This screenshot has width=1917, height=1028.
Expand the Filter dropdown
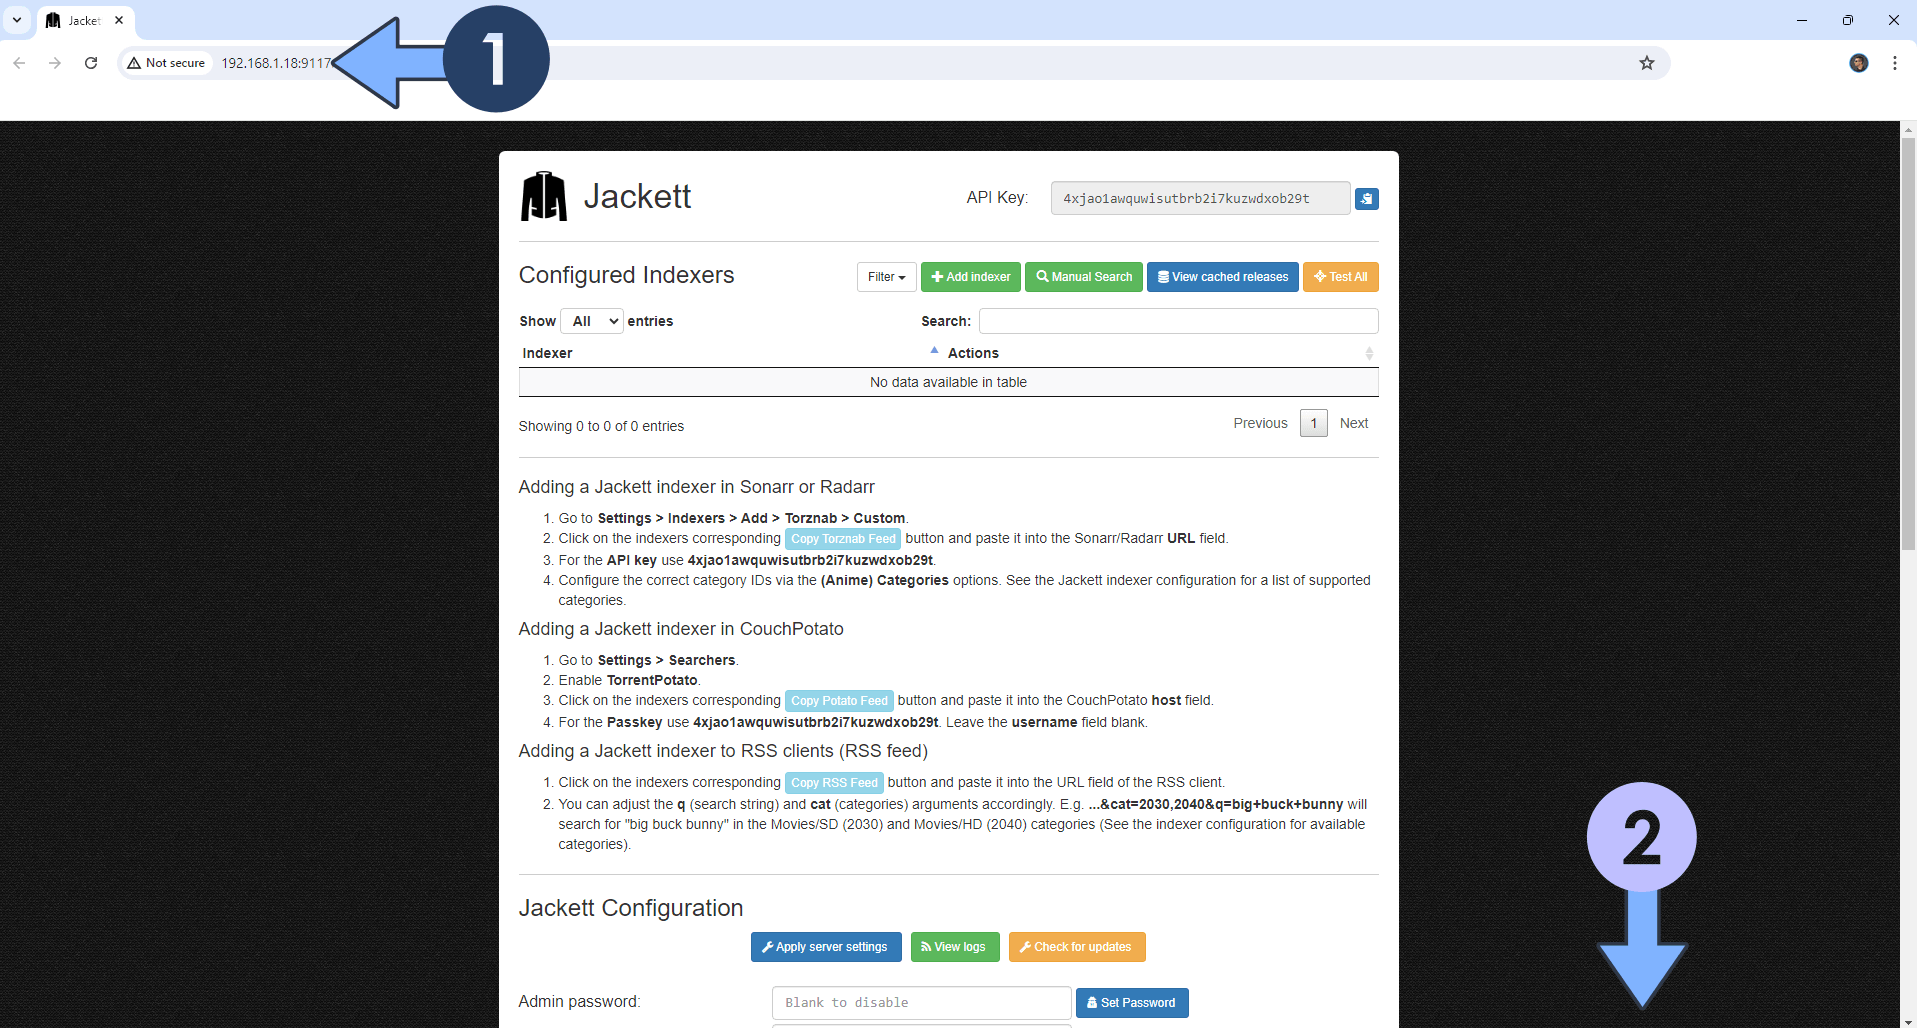click(886, 277)
